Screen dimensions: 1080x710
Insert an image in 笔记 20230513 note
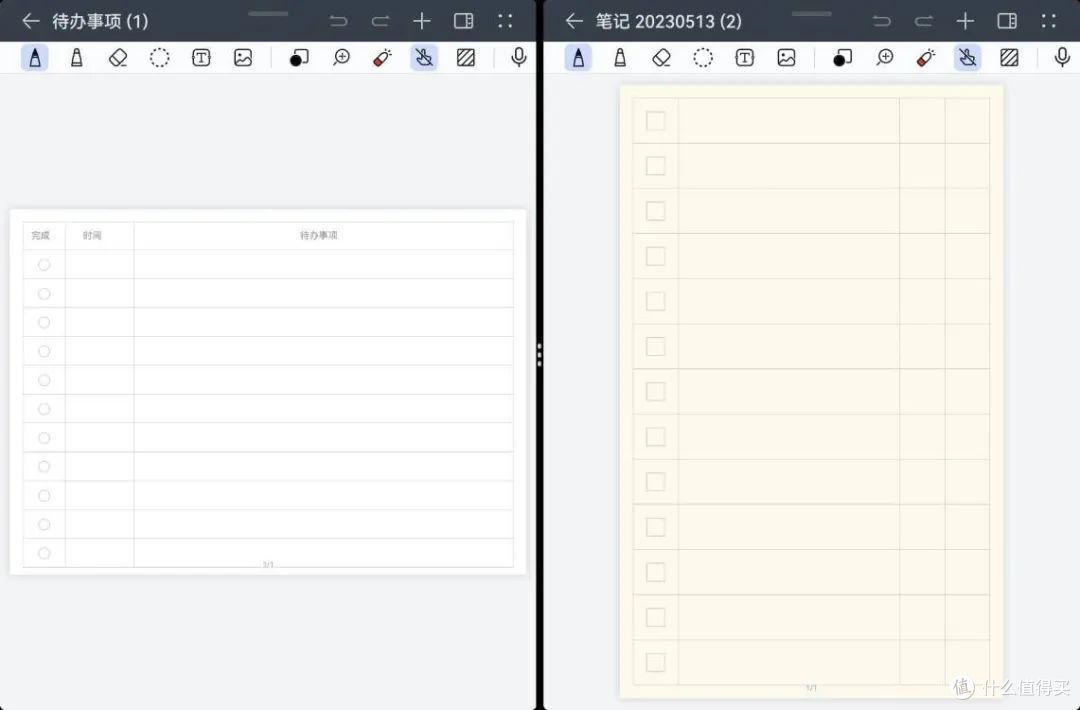point(787,58)
